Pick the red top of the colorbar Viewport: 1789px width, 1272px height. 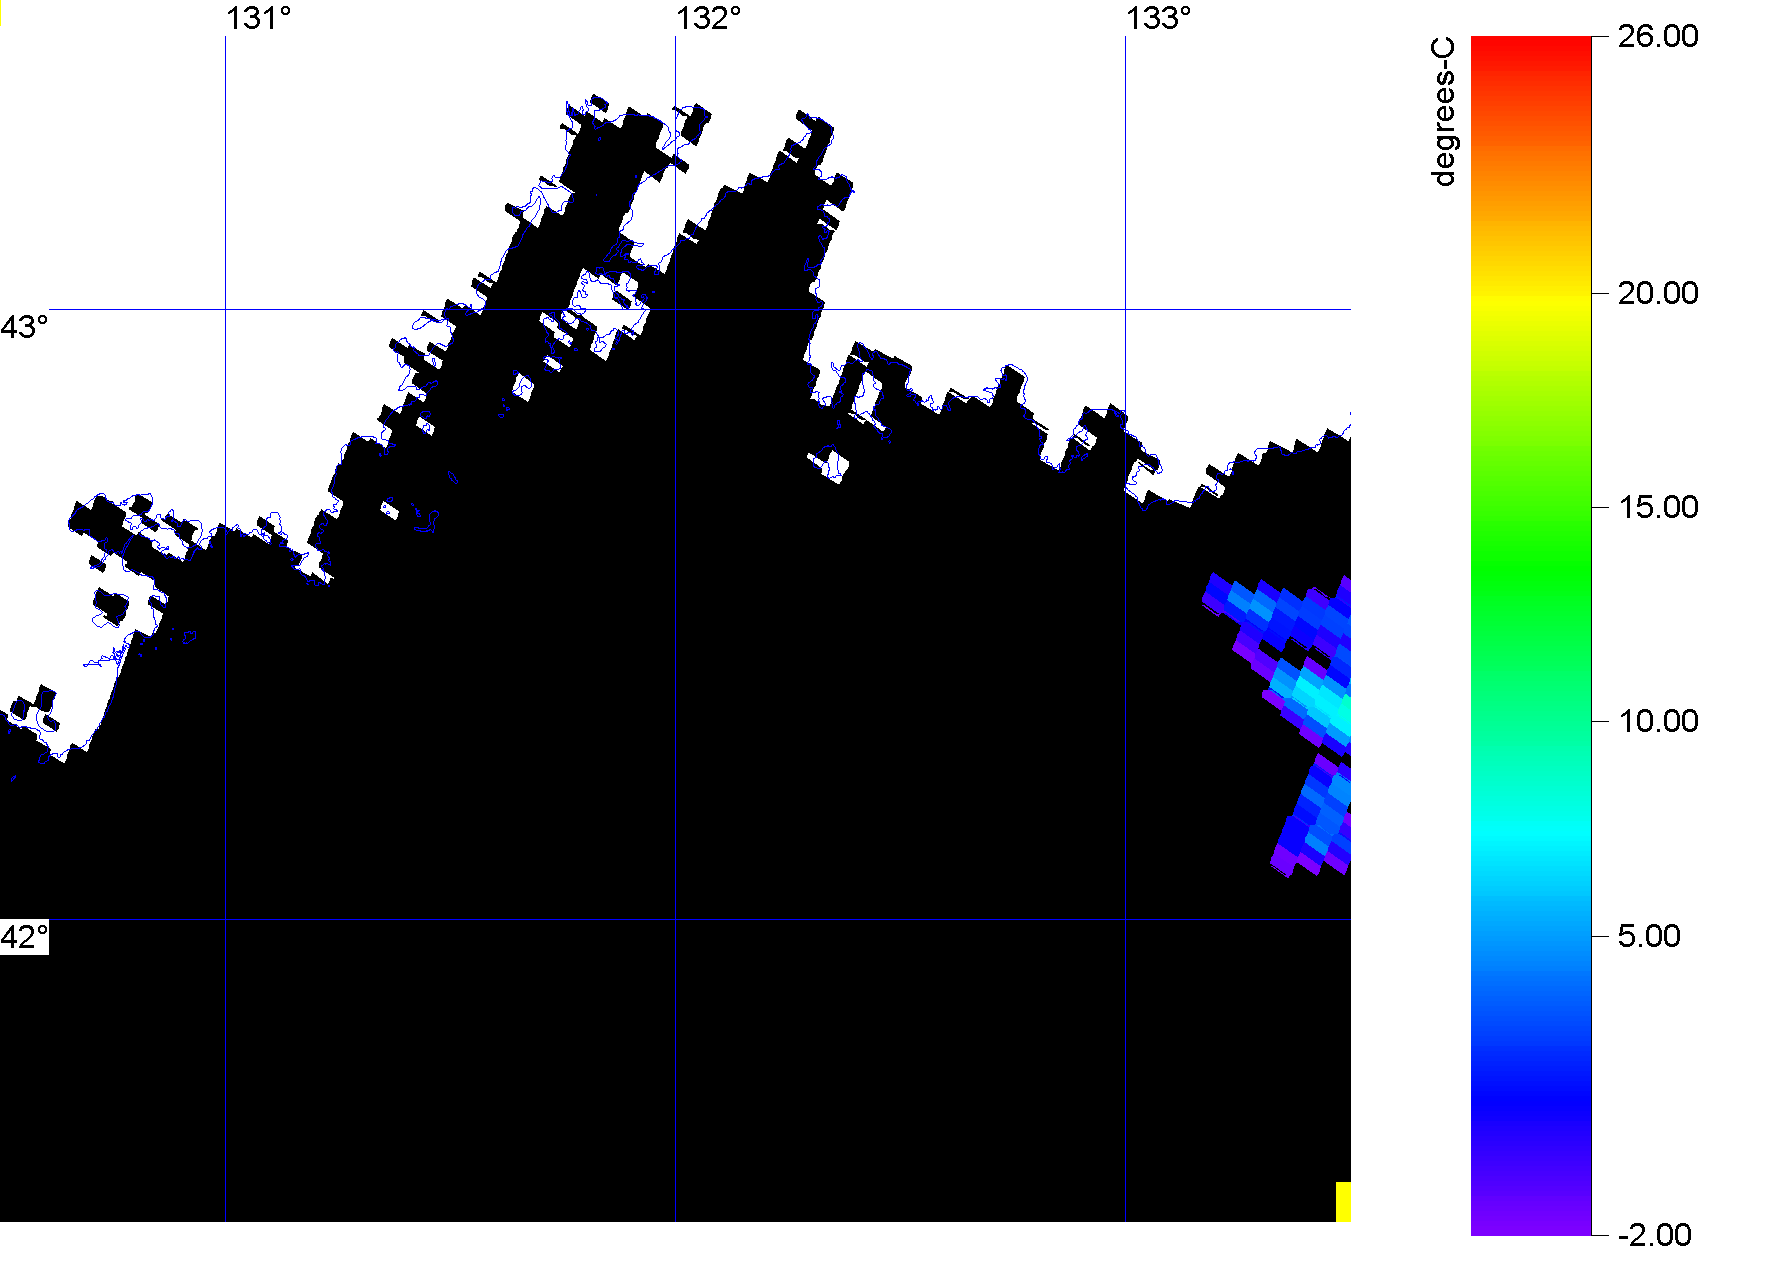pyautogui.click(x=1531, y=45)
